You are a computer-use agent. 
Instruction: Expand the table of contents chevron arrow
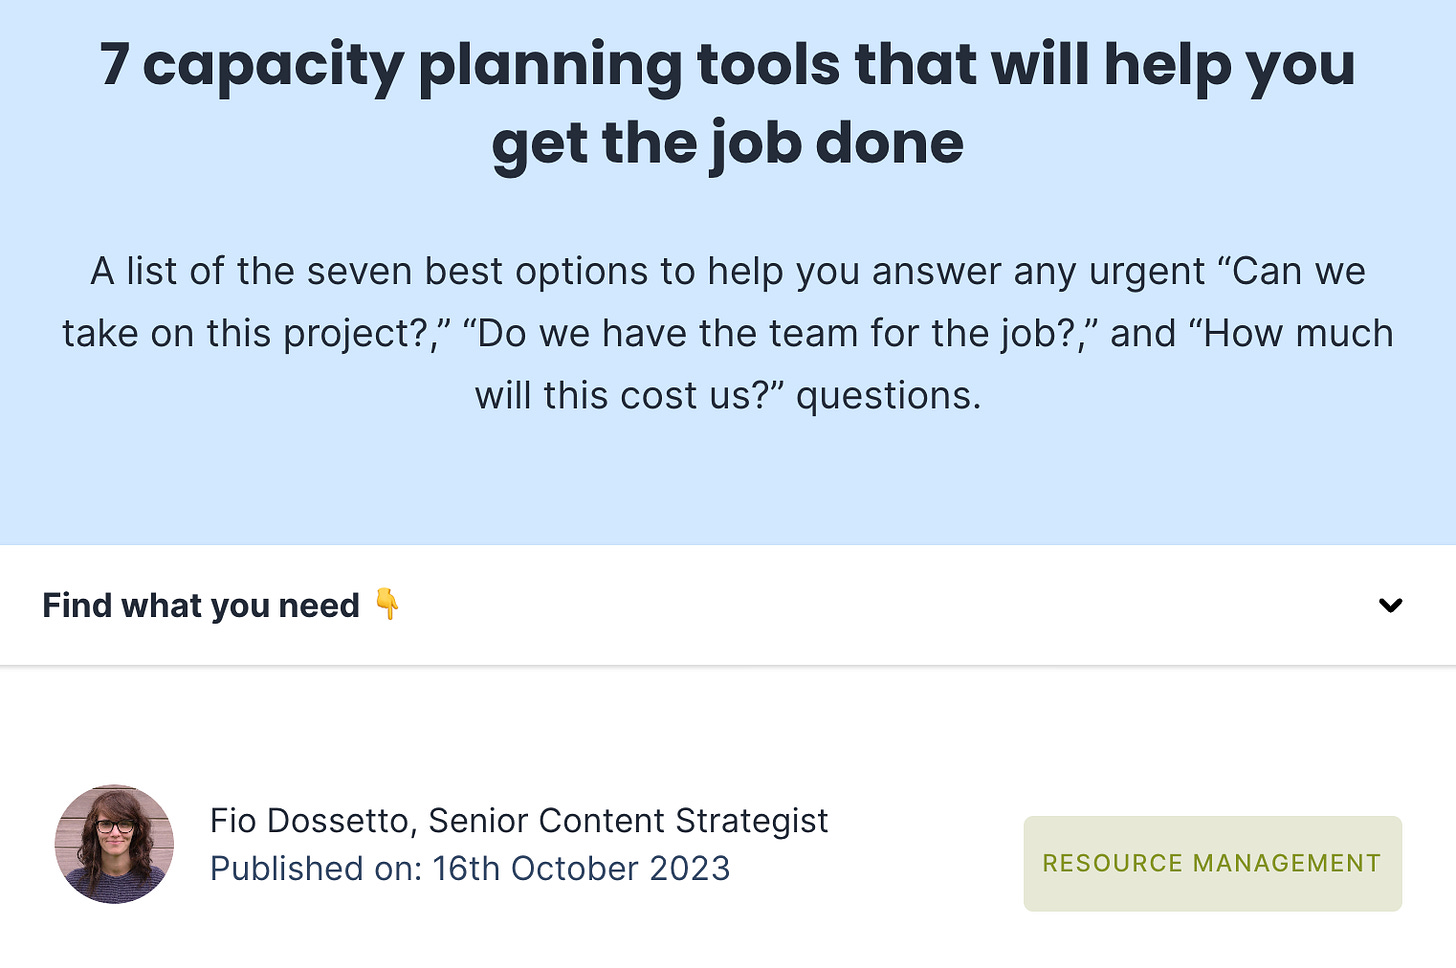click(x=1390, y=605)
